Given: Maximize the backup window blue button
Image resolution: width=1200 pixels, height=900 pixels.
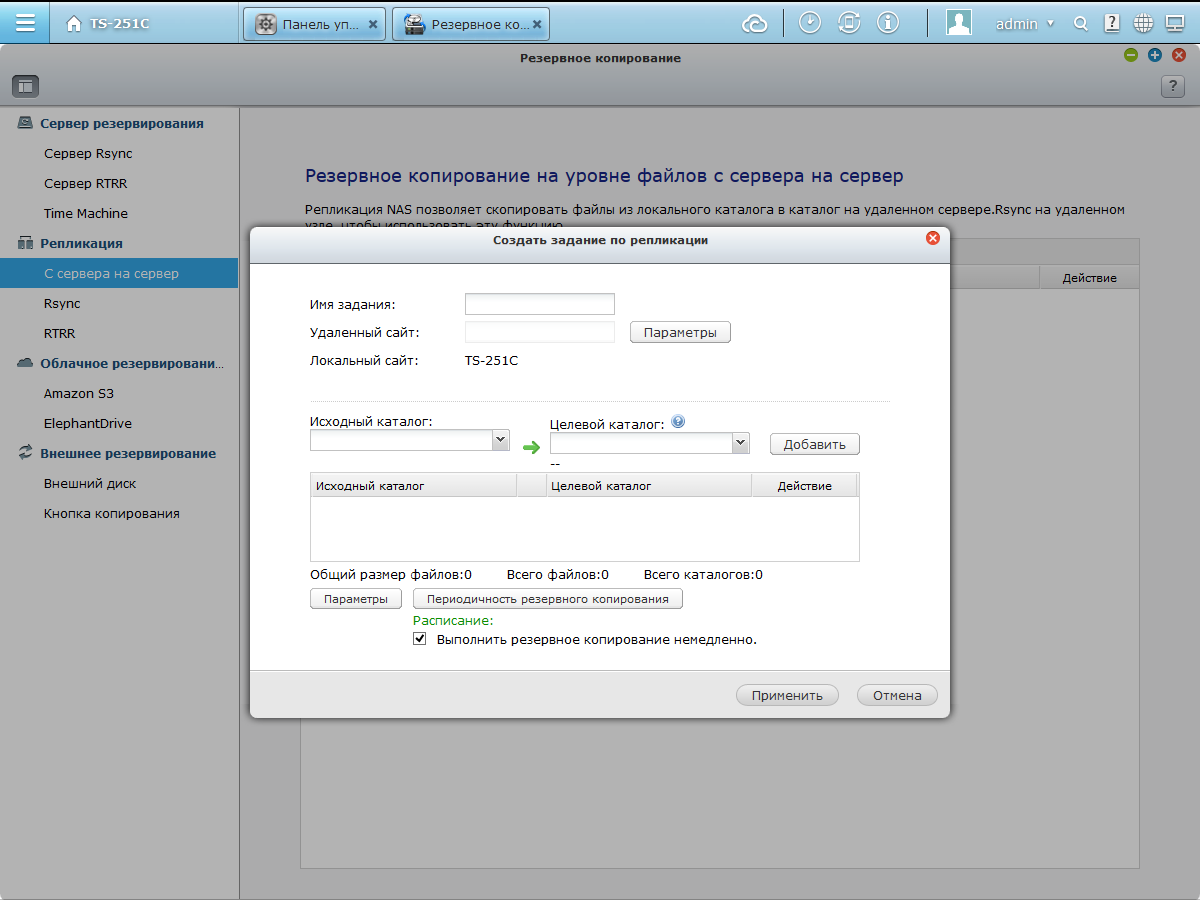Looking at the screenshot, I should coord(1155,55).
